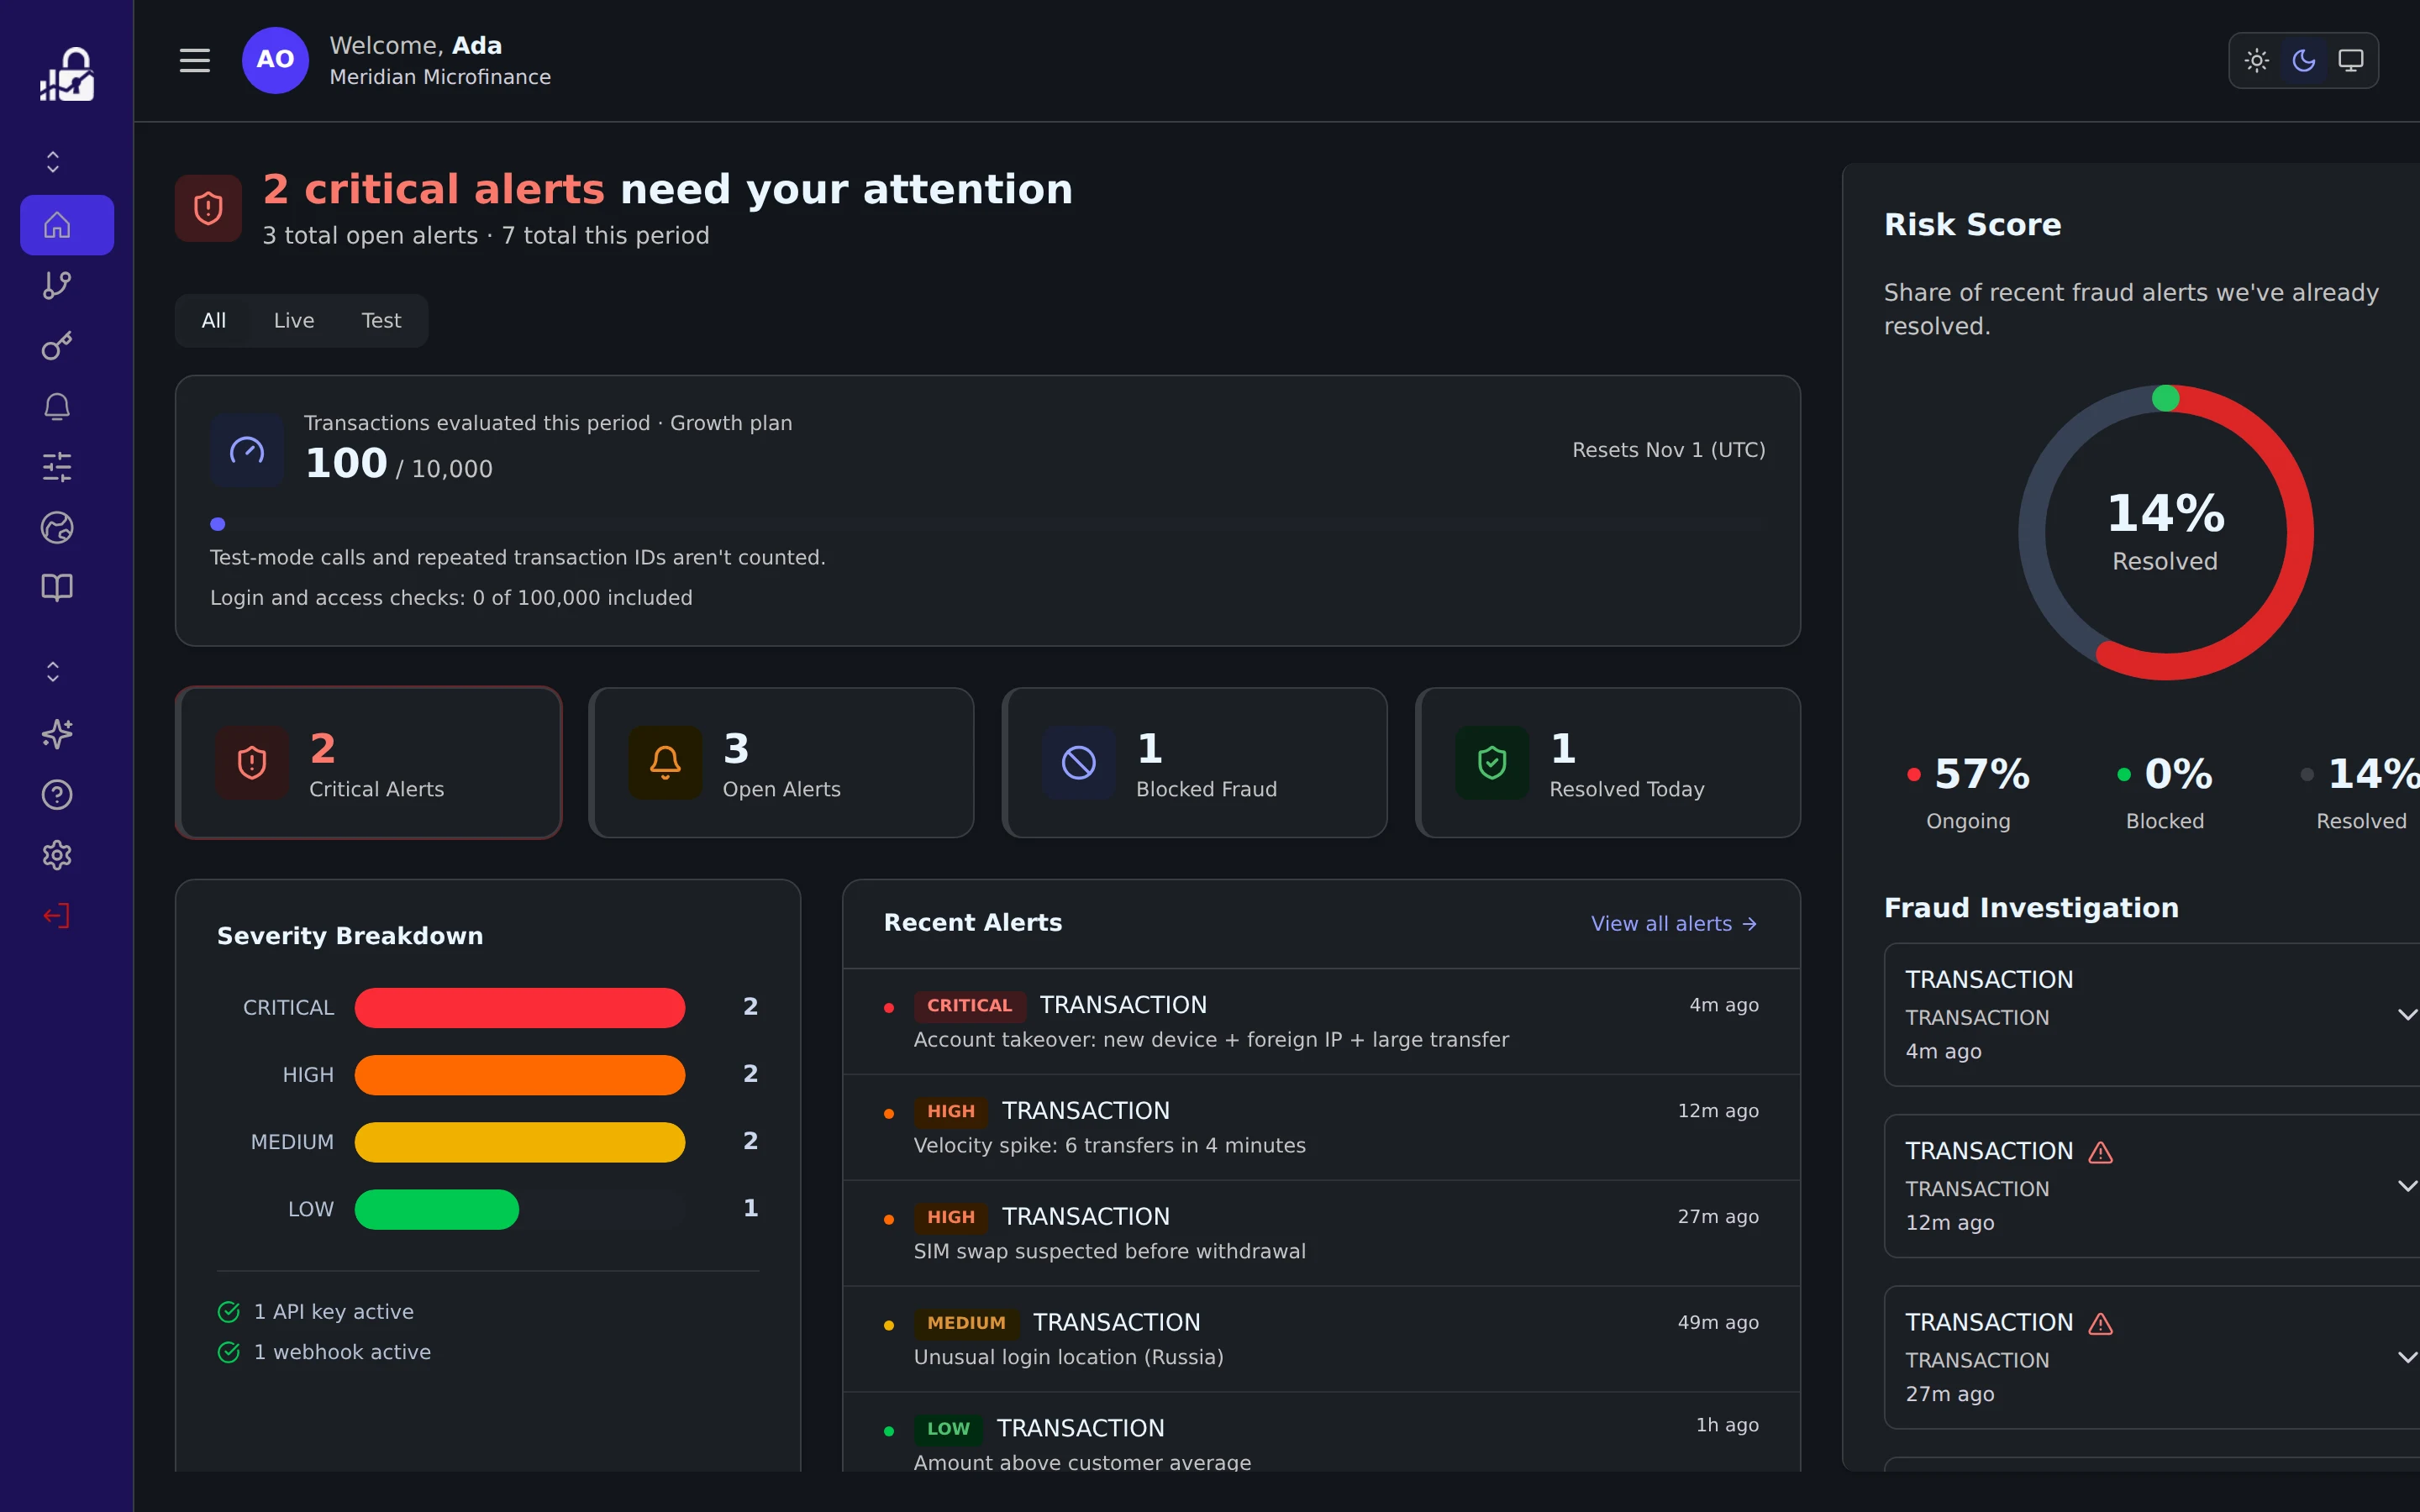This screenshot has height=1512, width=2420.
Task: Select the Test filter tab
Action: pos(381,321)
